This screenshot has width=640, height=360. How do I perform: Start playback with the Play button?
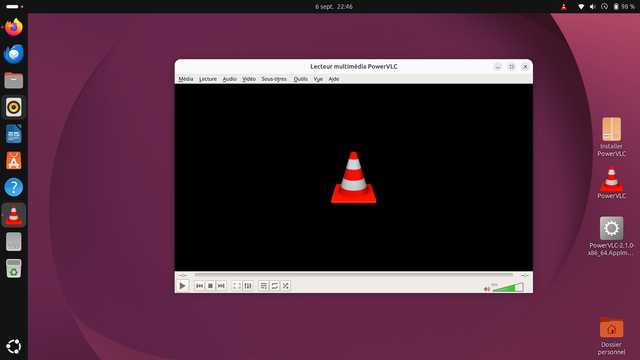click(x=182, y=286)
